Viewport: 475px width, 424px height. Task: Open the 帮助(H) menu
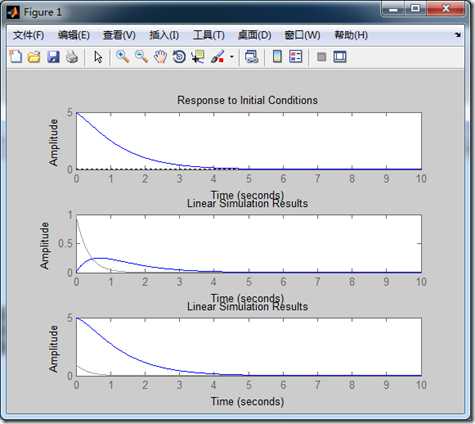351,35
